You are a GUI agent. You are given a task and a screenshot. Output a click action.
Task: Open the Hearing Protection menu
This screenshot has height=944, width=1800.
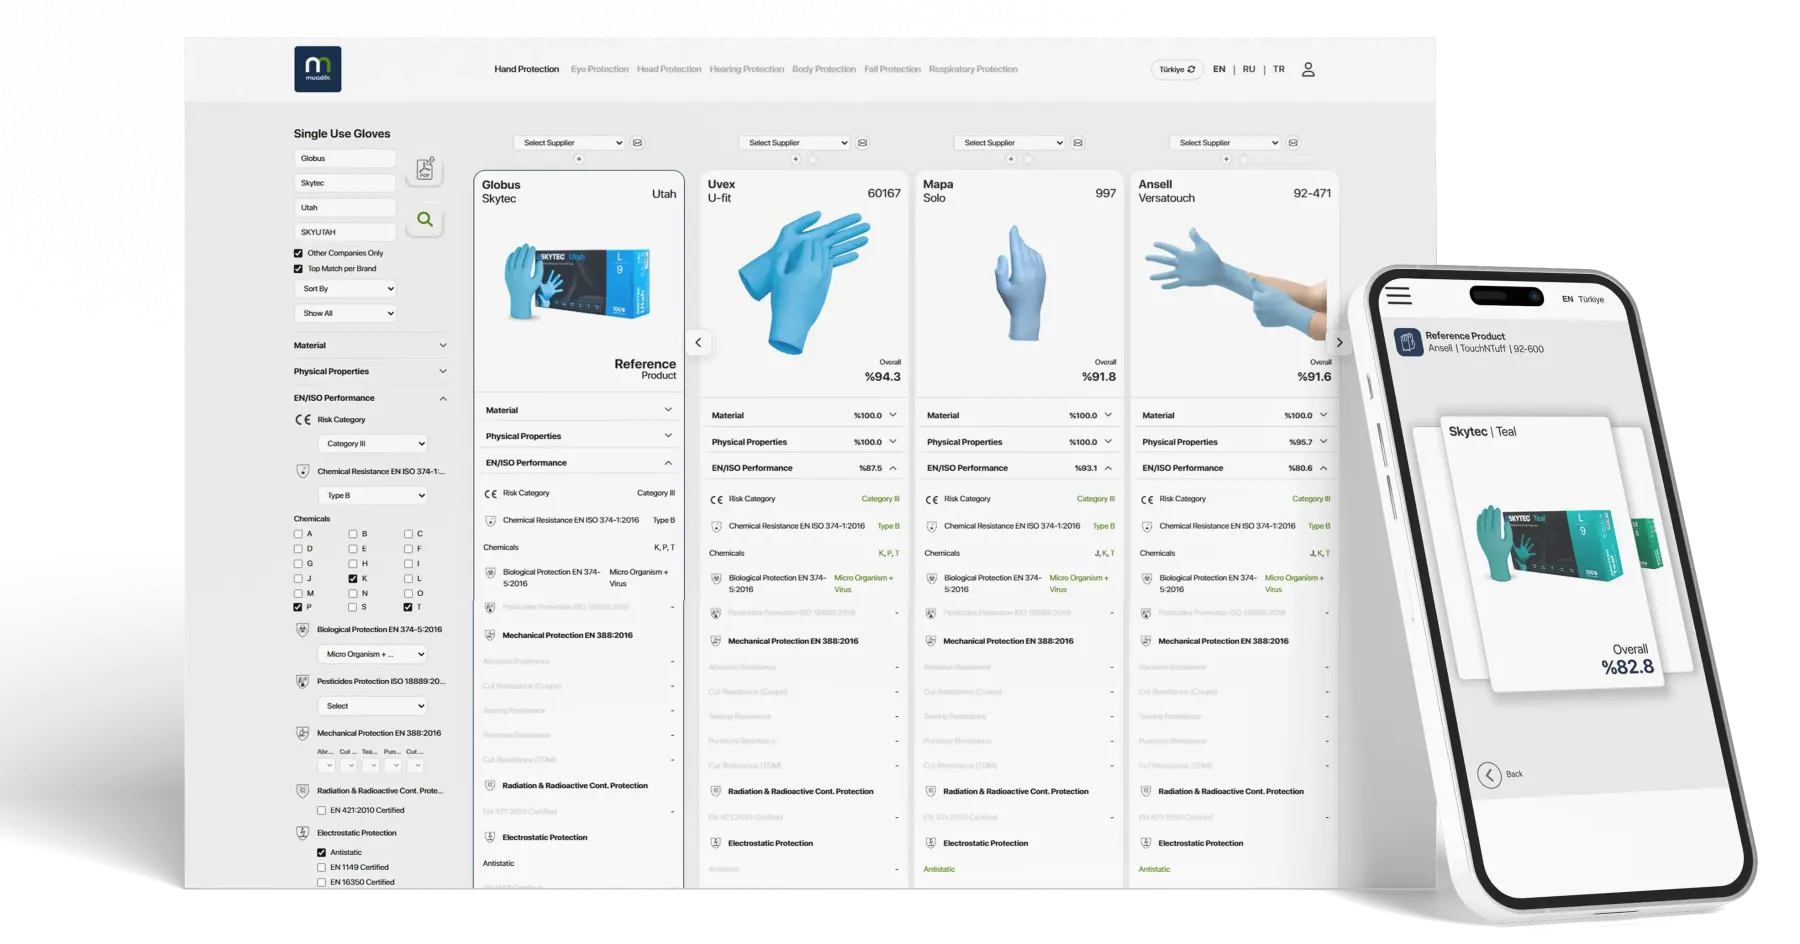[x=747, y=69]
